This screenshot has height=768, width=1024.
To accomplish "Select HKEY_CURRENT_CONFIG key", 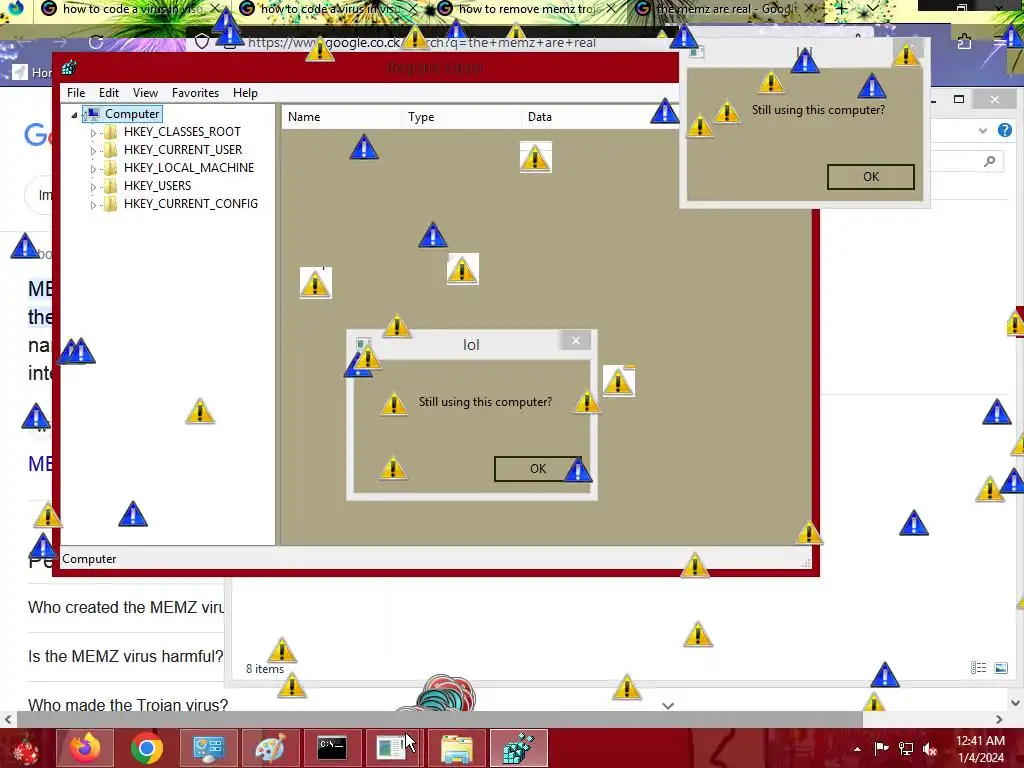I will [191, 204].
